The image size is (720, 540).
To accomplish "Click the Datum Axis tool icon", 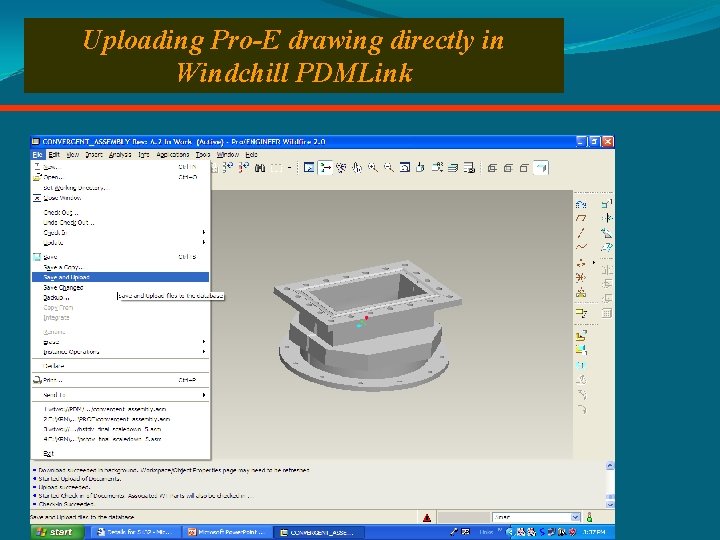I will coord(581,233).
